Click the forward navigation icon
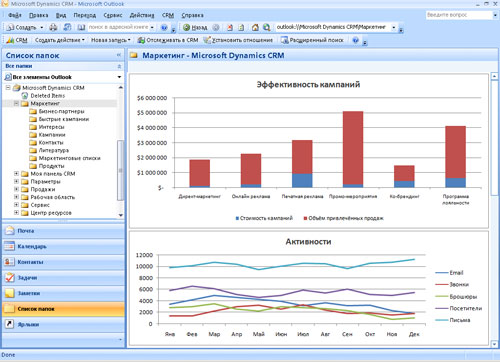 click(x=216, y=27)
